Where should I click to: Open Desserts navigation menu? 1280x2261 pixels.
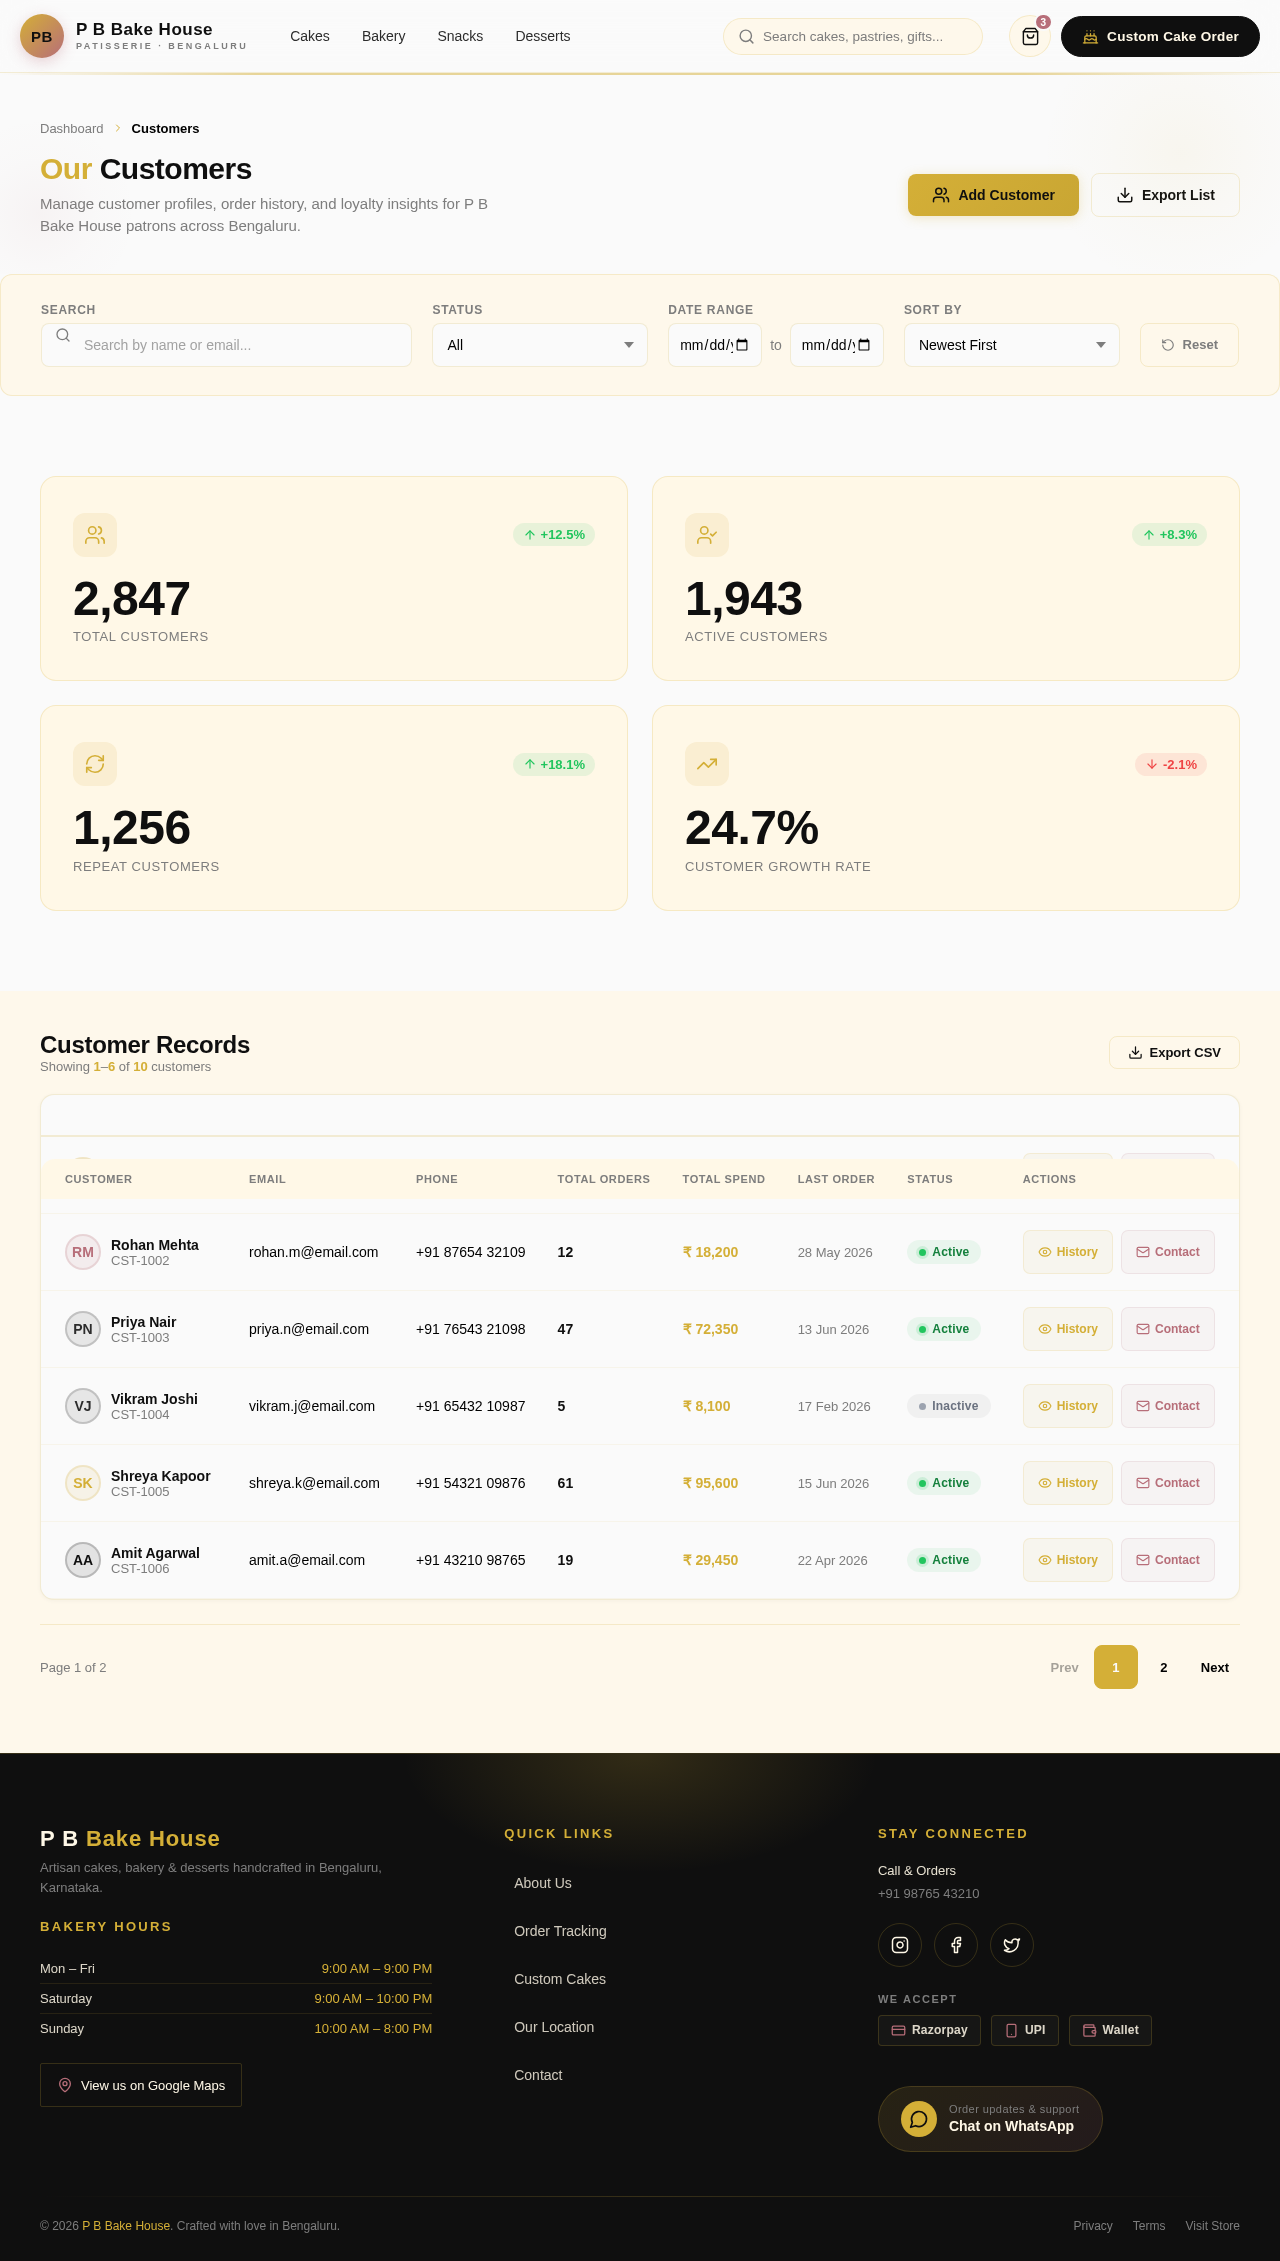[543, 36]
